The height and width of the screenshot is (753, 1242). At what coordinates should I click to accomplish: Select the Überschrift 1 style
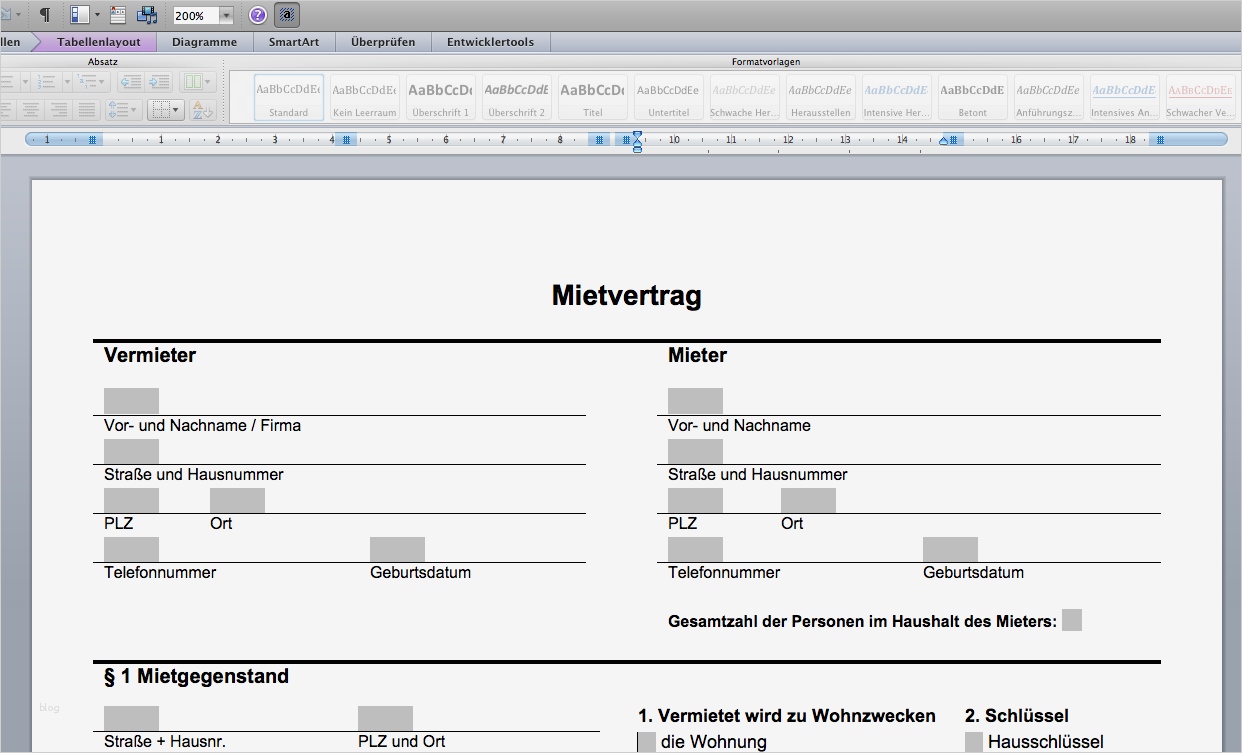[x=440, y=95]
